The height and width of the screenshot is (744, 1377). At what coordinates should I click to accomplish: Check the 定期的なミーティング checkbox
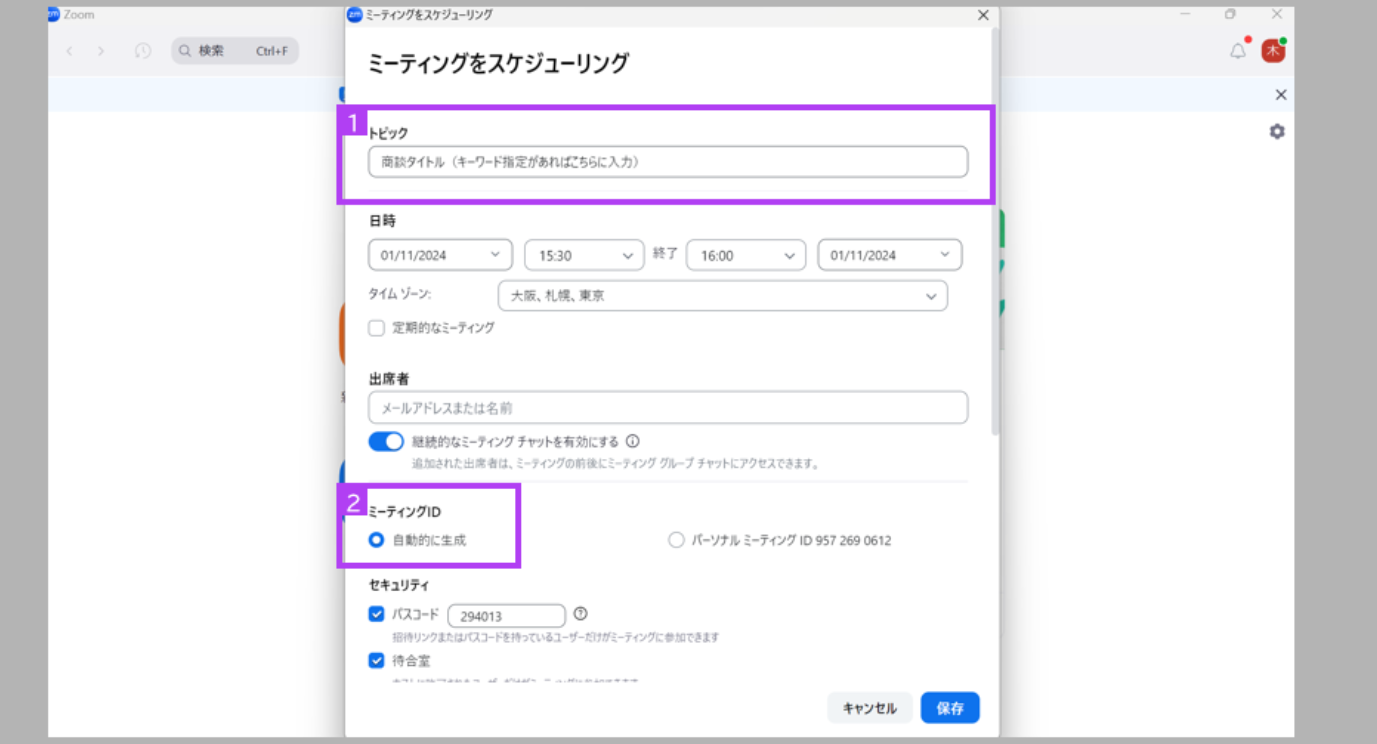coord(376,327)
